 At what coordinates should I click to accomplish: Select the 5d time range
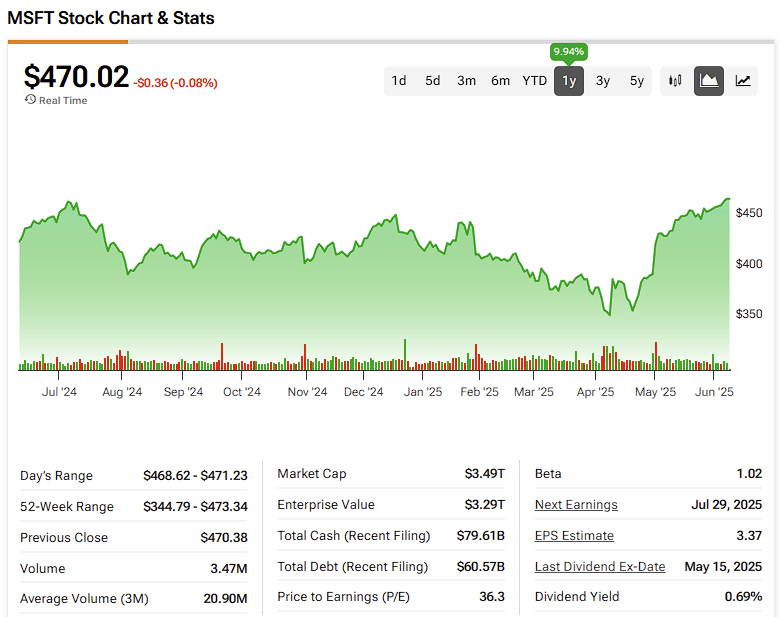[x=432, y=81]
